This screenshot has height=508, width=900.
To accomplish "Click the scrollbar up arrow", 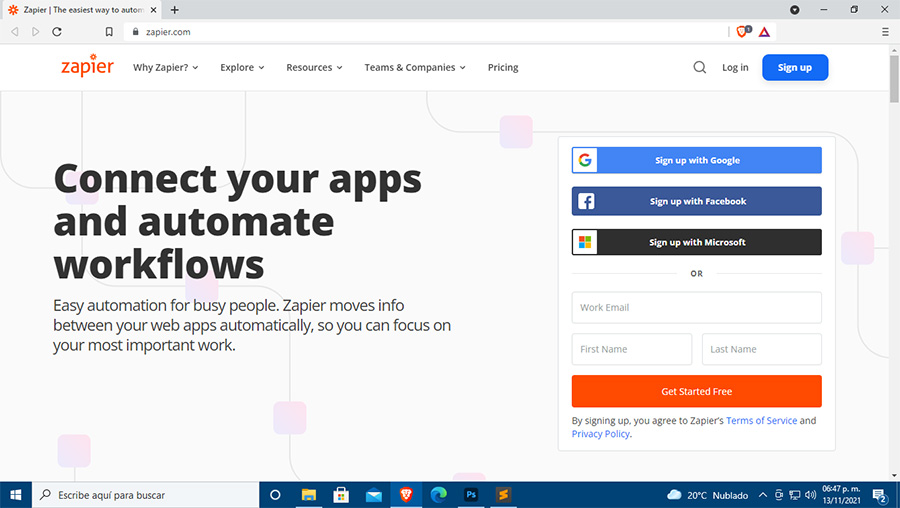I will (894, 51).
